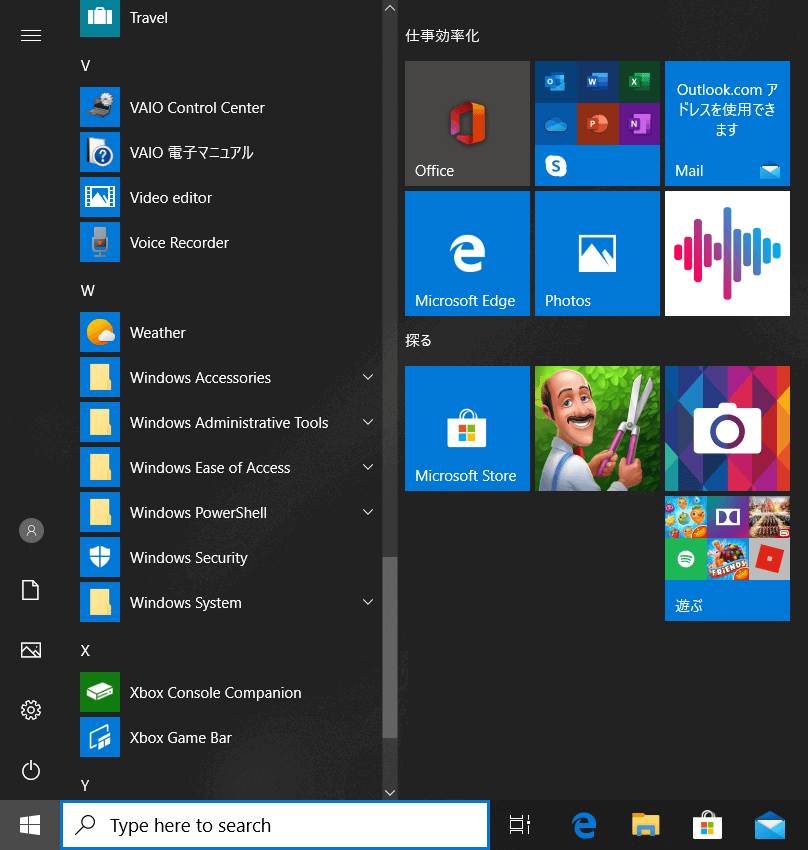
Task: Open Spotify in the 遊ぶ tile folder
Action: 686,559
